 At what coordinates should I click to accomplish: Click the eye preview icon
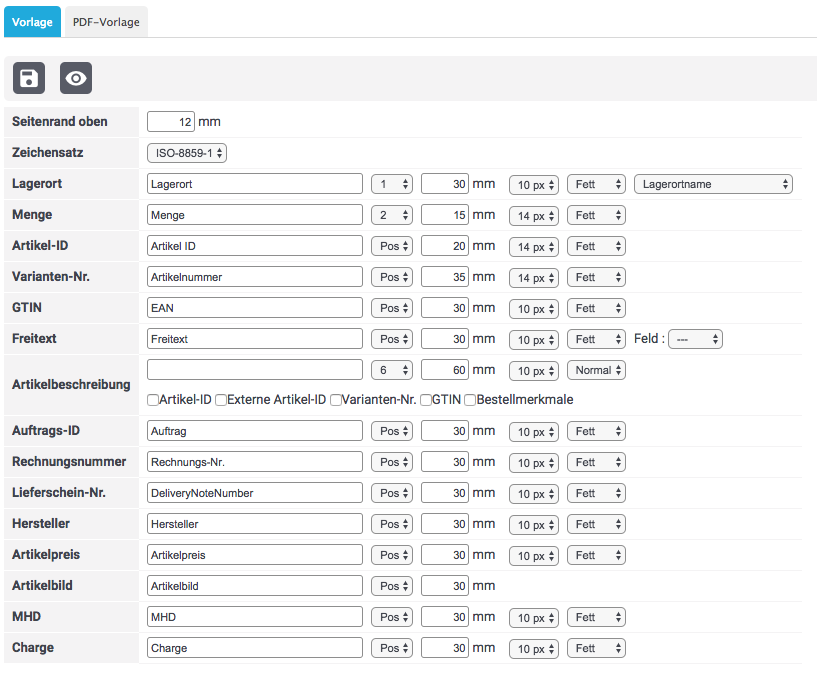(76, 78)
